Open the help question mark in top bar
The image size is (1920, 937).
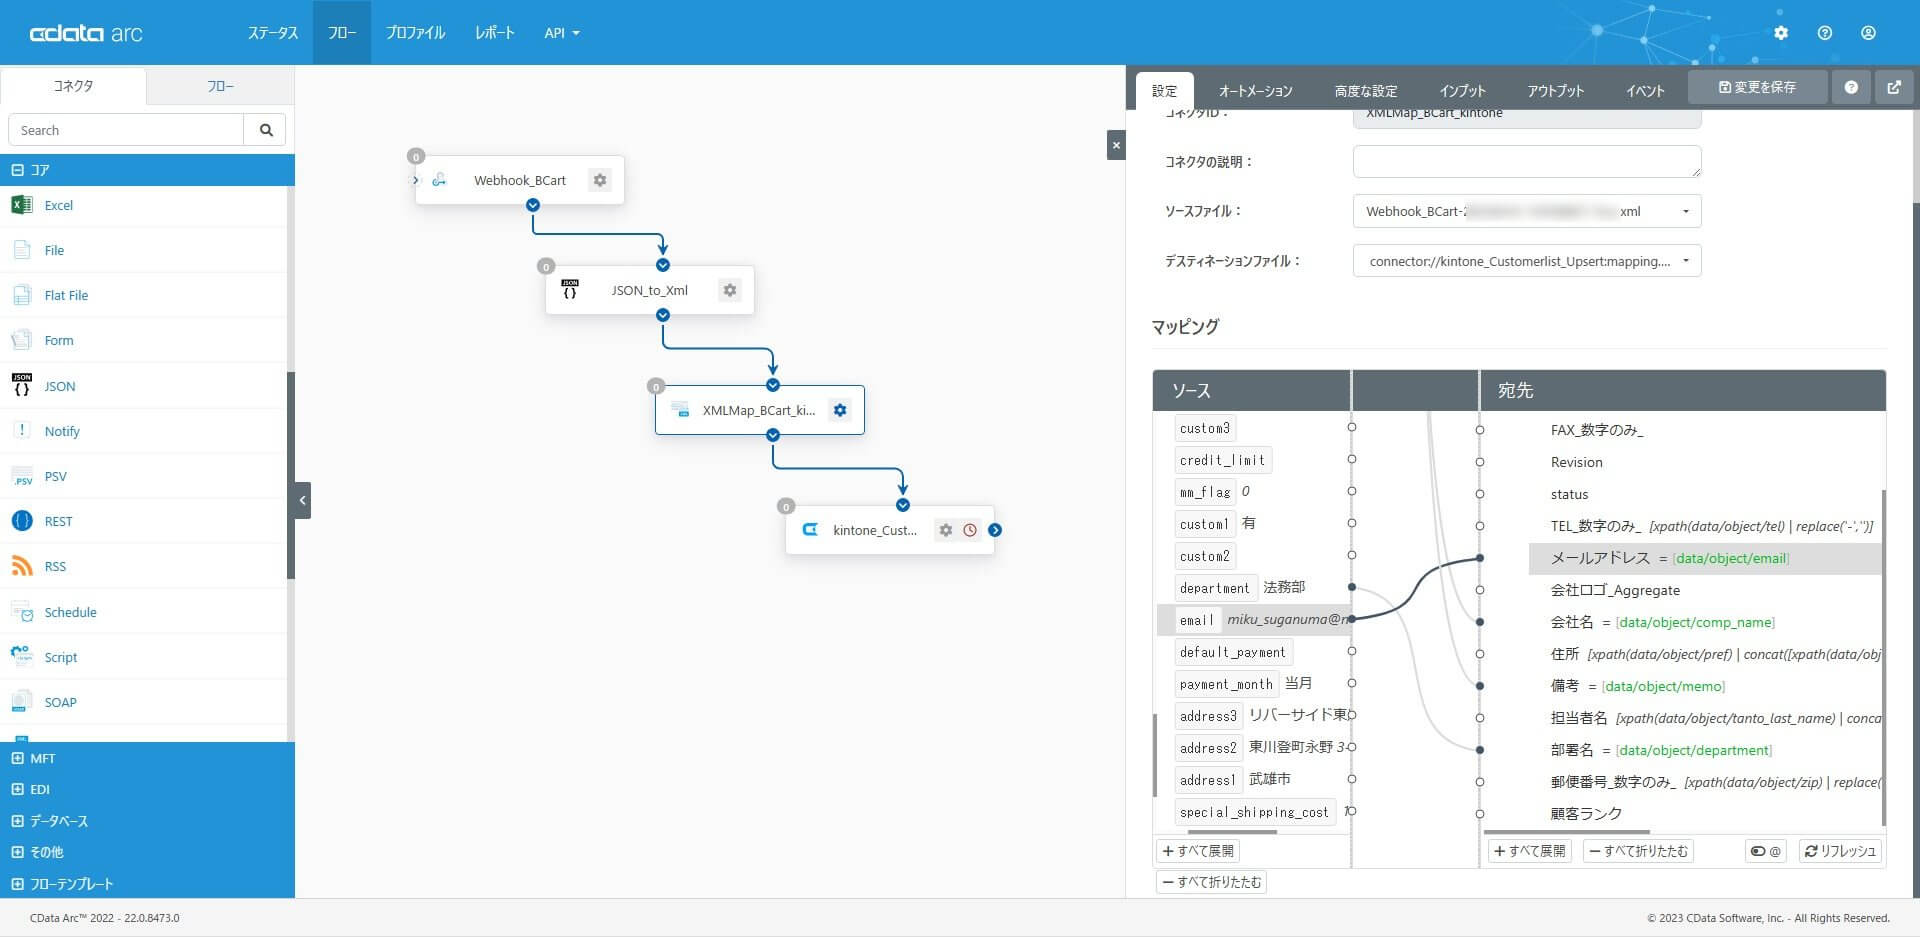click(1825, 33)
